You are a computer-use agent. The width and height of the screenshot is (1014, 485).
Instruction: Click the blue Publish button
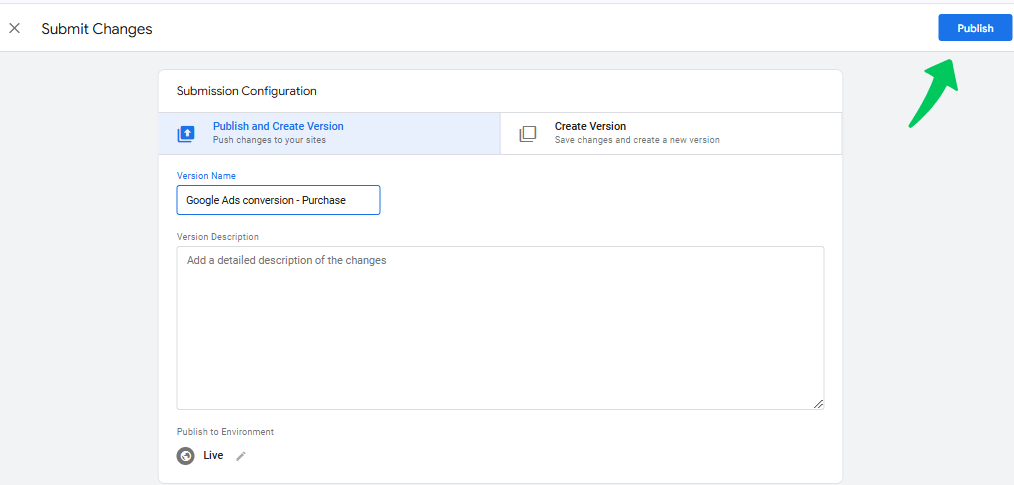coord(975,28)
